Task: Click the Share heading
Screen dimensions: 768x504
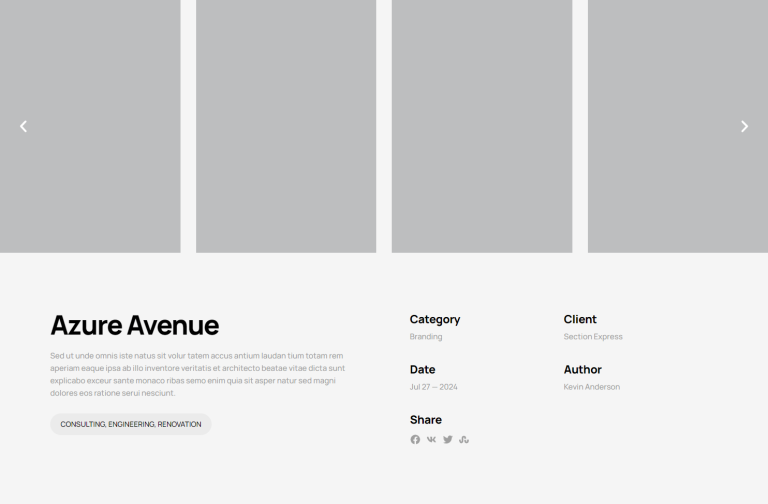Action: pos(426,420)
